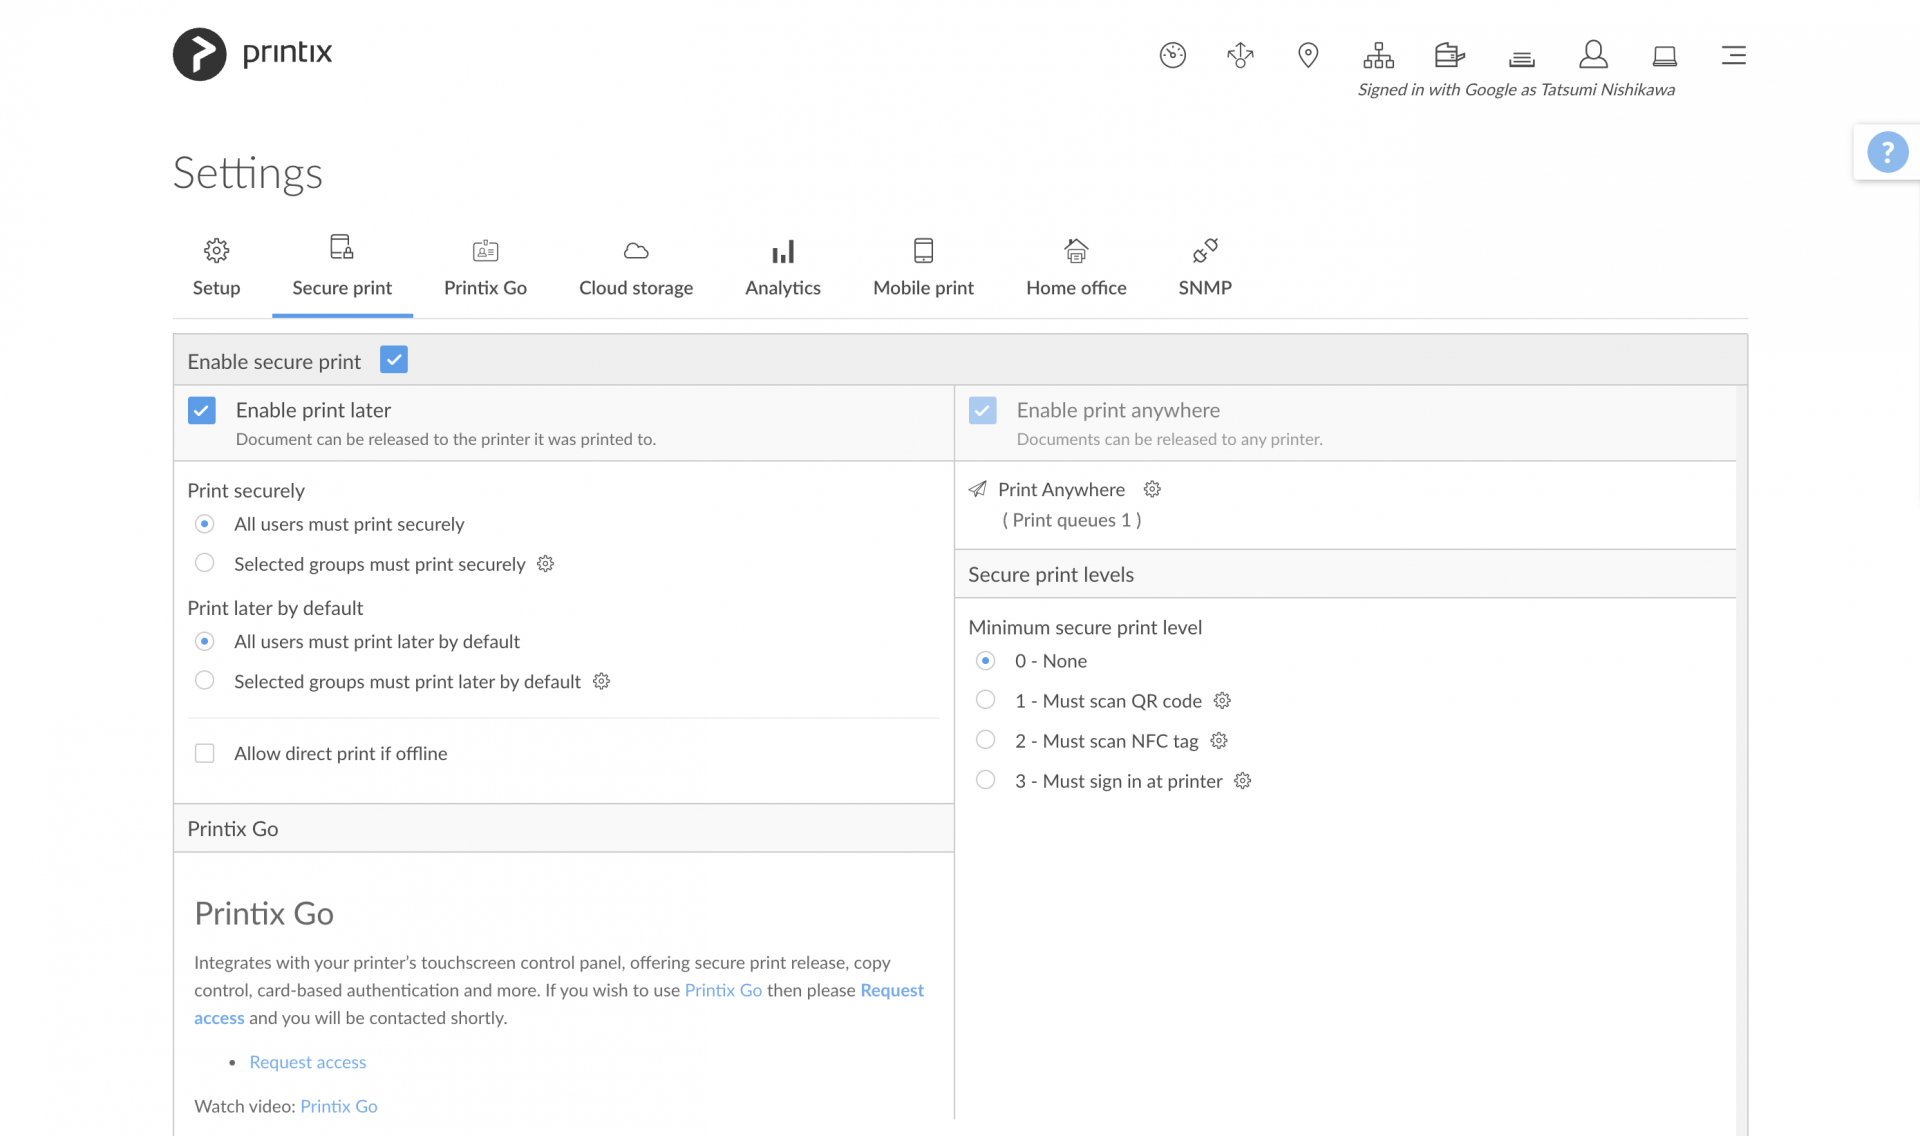1920x1136 pixels.
Task: Uncheck Enable secure print
Action: 393,360
